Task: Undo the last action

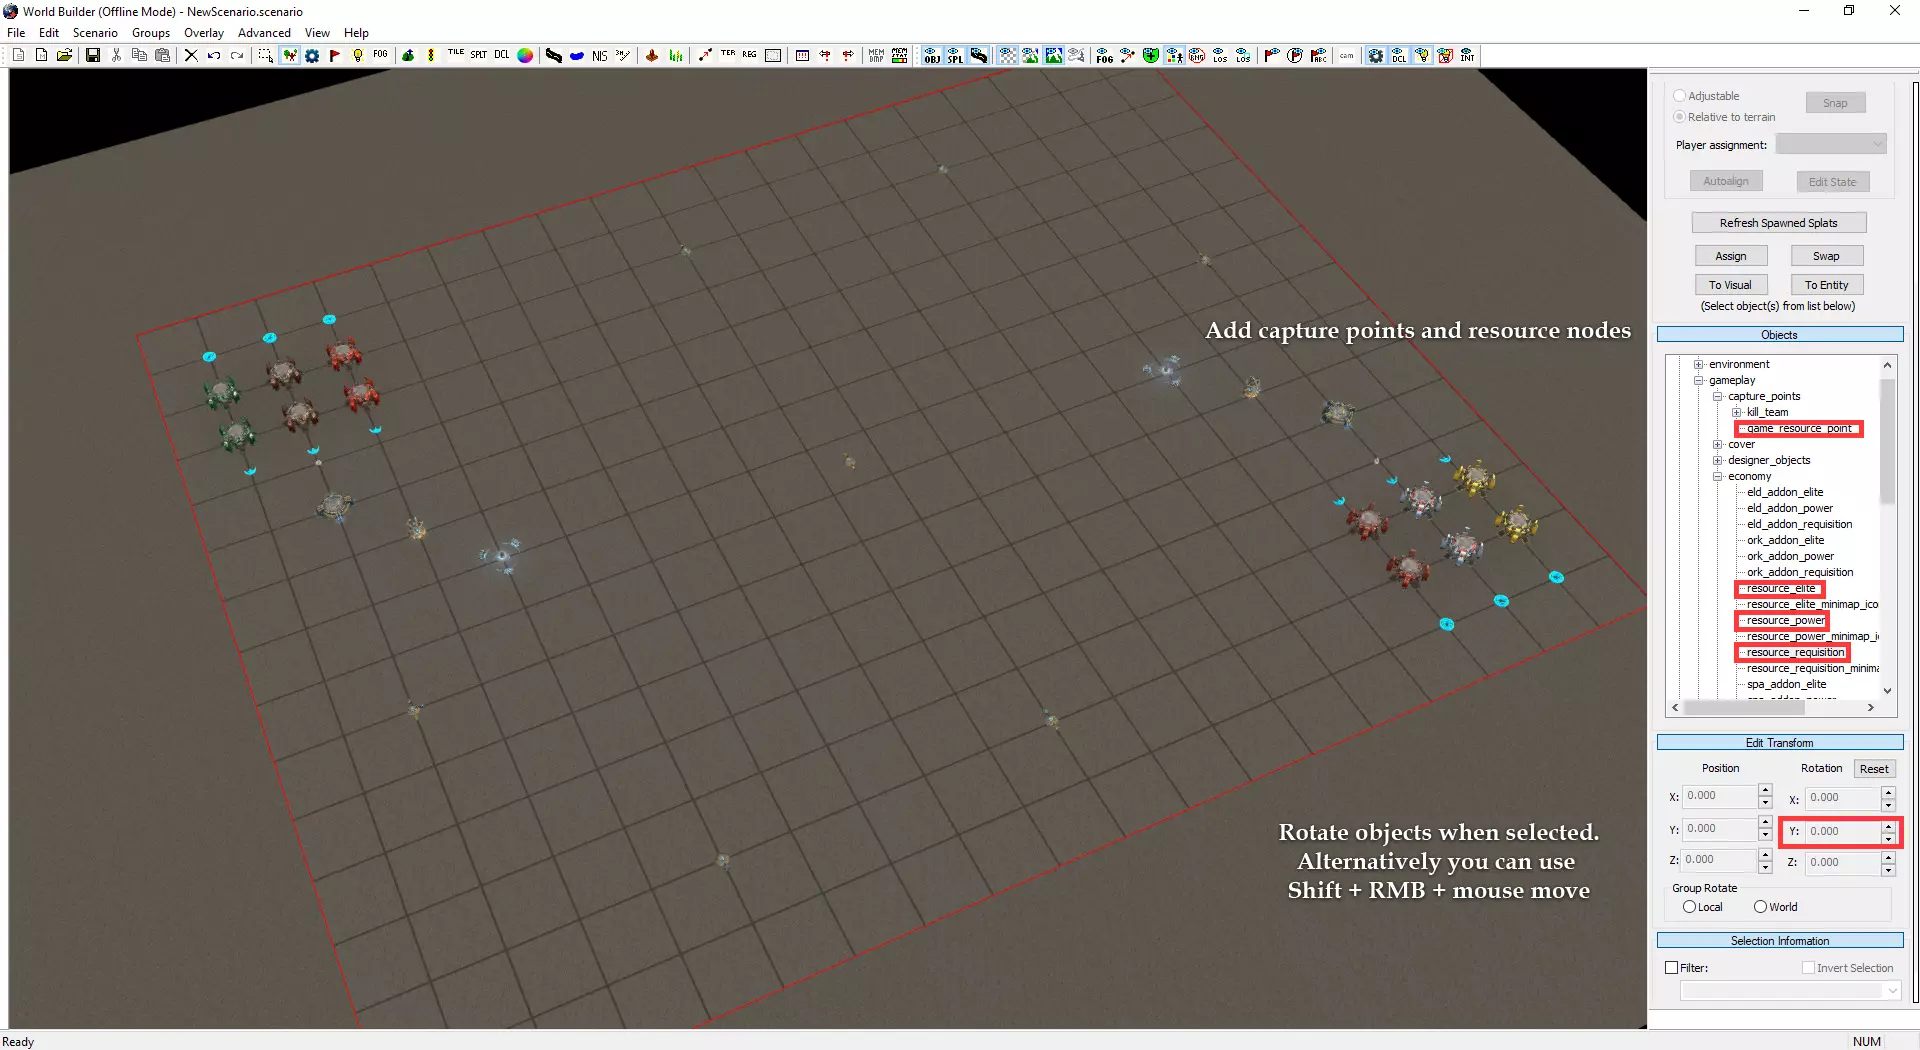Action: tap(214, 56)
